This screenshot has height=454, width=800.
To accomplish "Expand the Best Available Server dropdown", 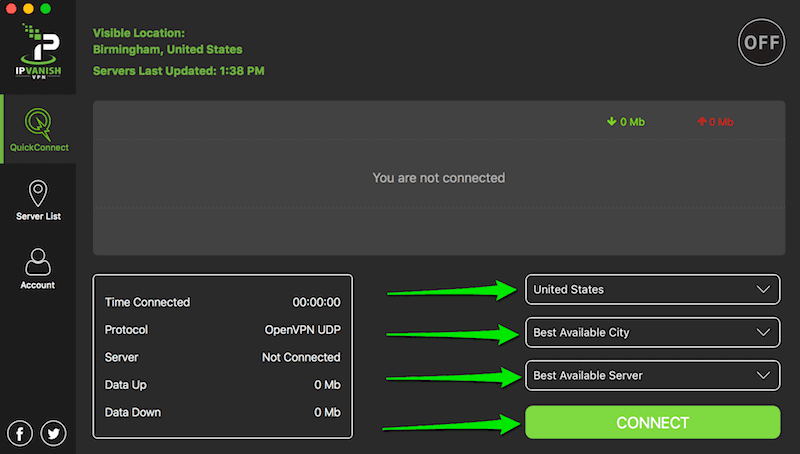I will (x=652, y=376).
